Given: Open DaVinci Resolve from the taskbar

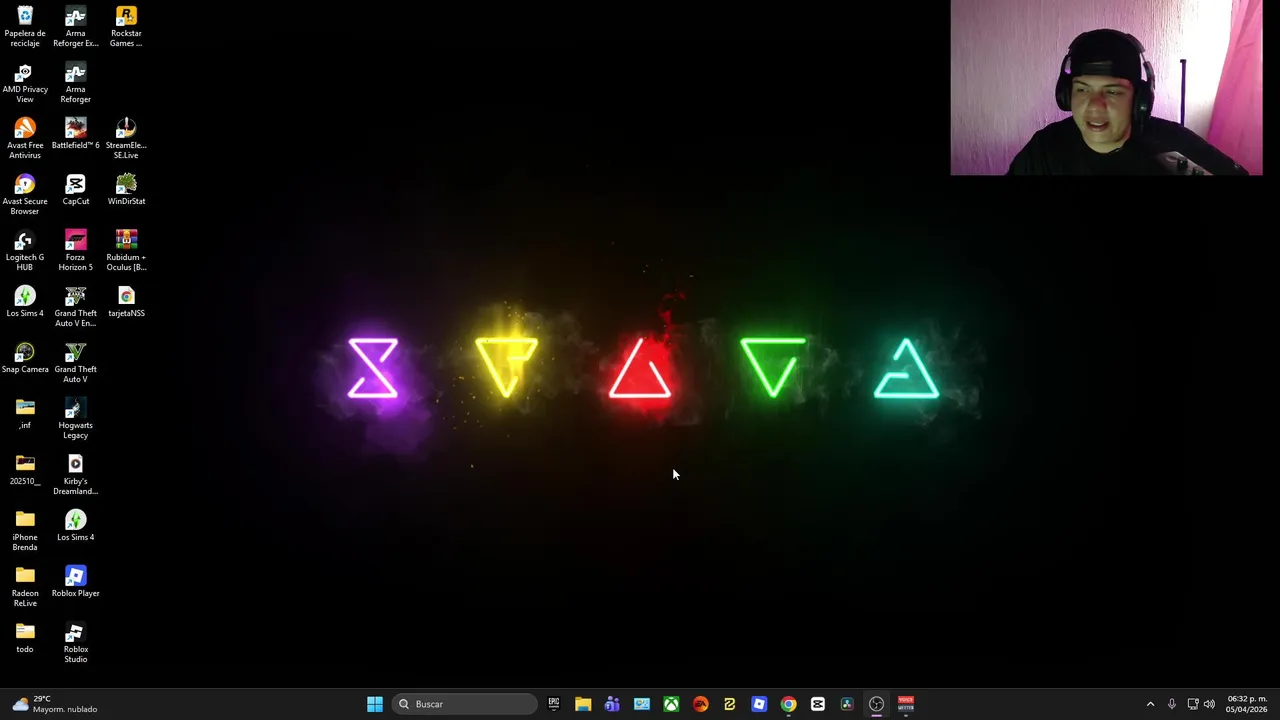Looking at the screenshot, I should pyautogui.click(x=847, y=704).
